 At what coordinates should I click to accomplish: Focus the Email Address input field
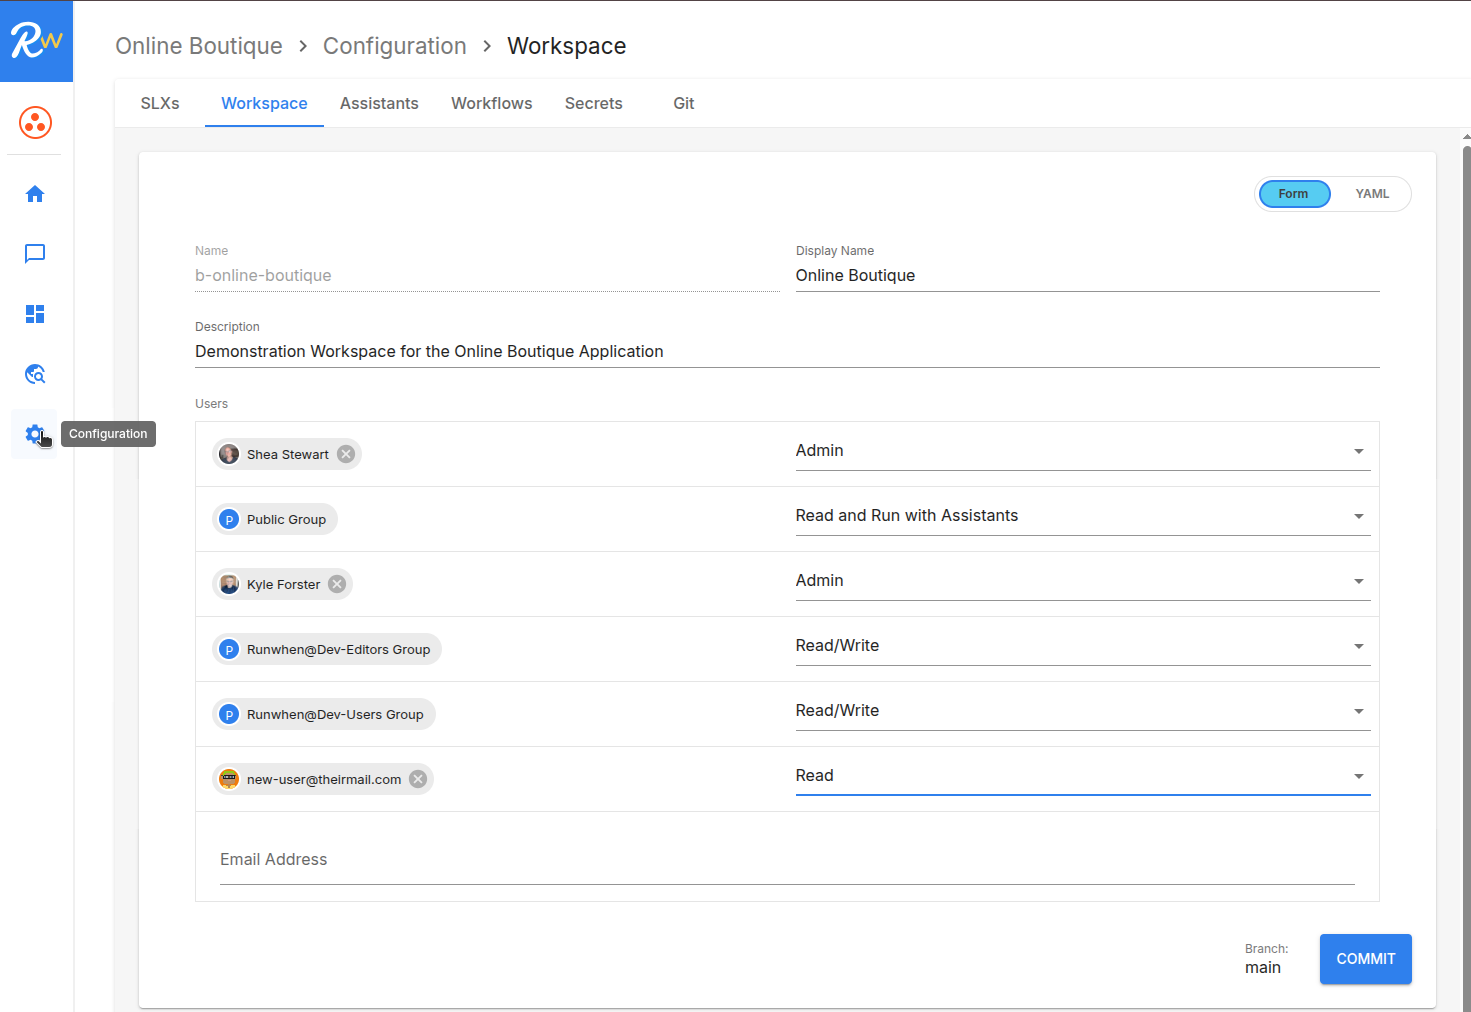[x=786, y=860]
